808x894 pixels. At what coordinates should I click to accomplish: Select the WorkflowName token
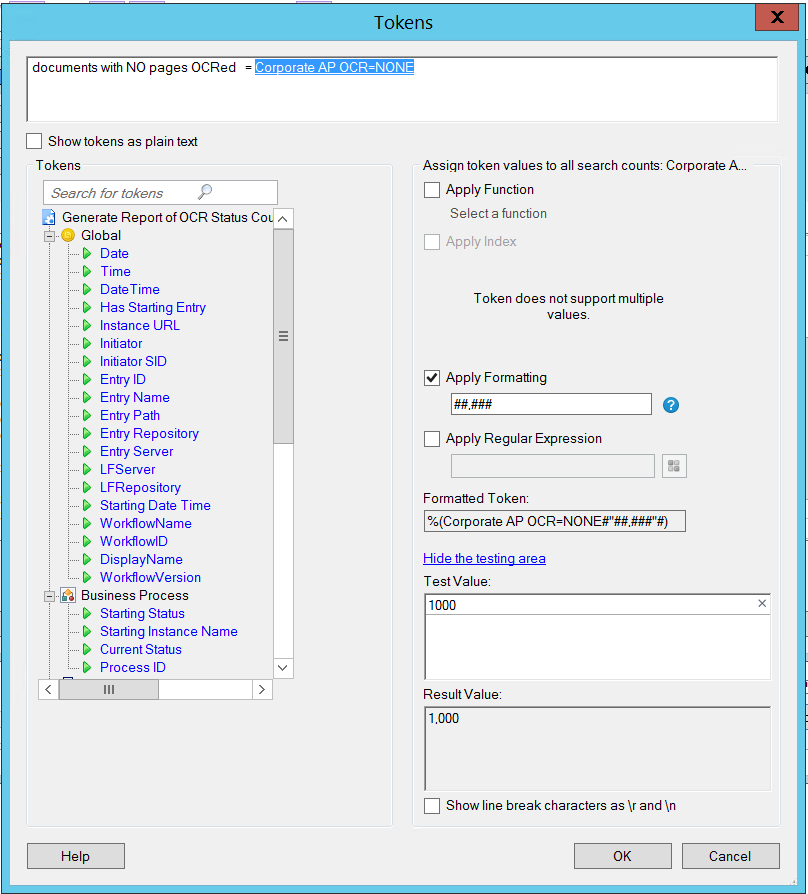[145, 524]
